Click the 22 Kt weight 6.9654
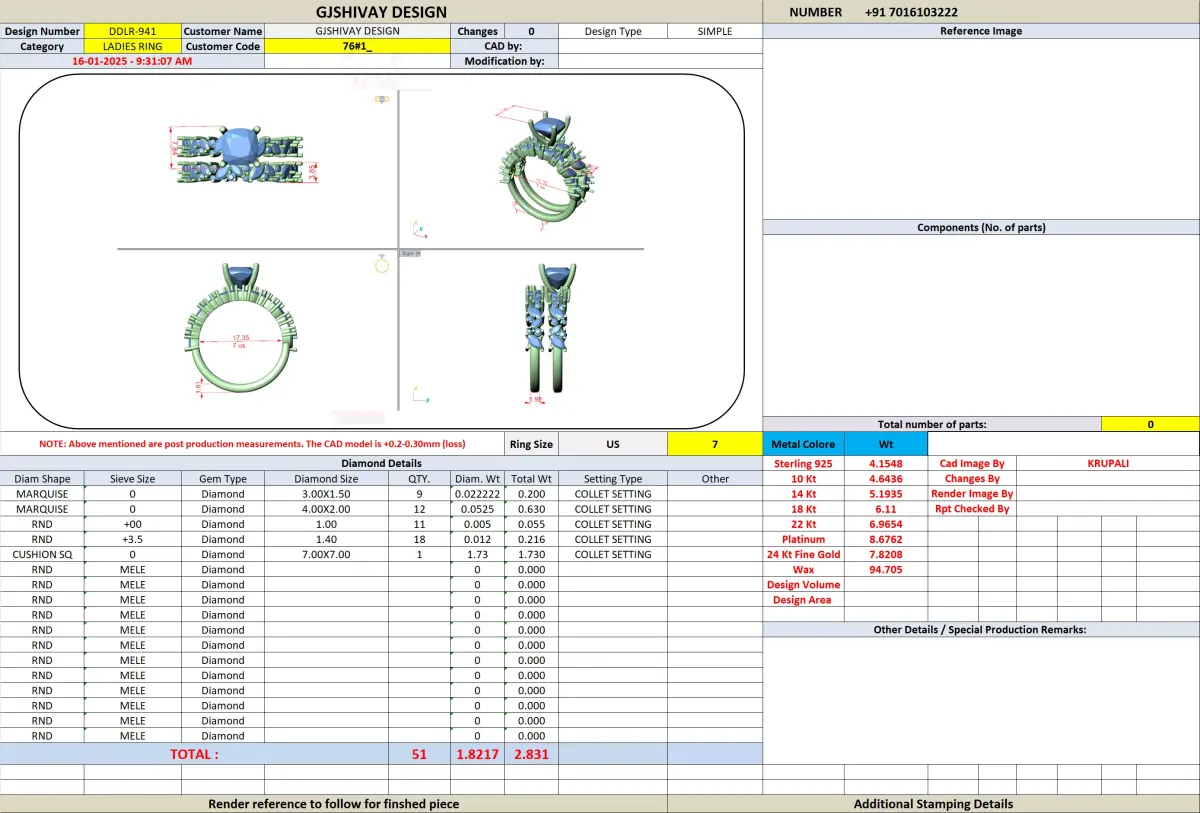The image size is (1200, 813). 886,524
